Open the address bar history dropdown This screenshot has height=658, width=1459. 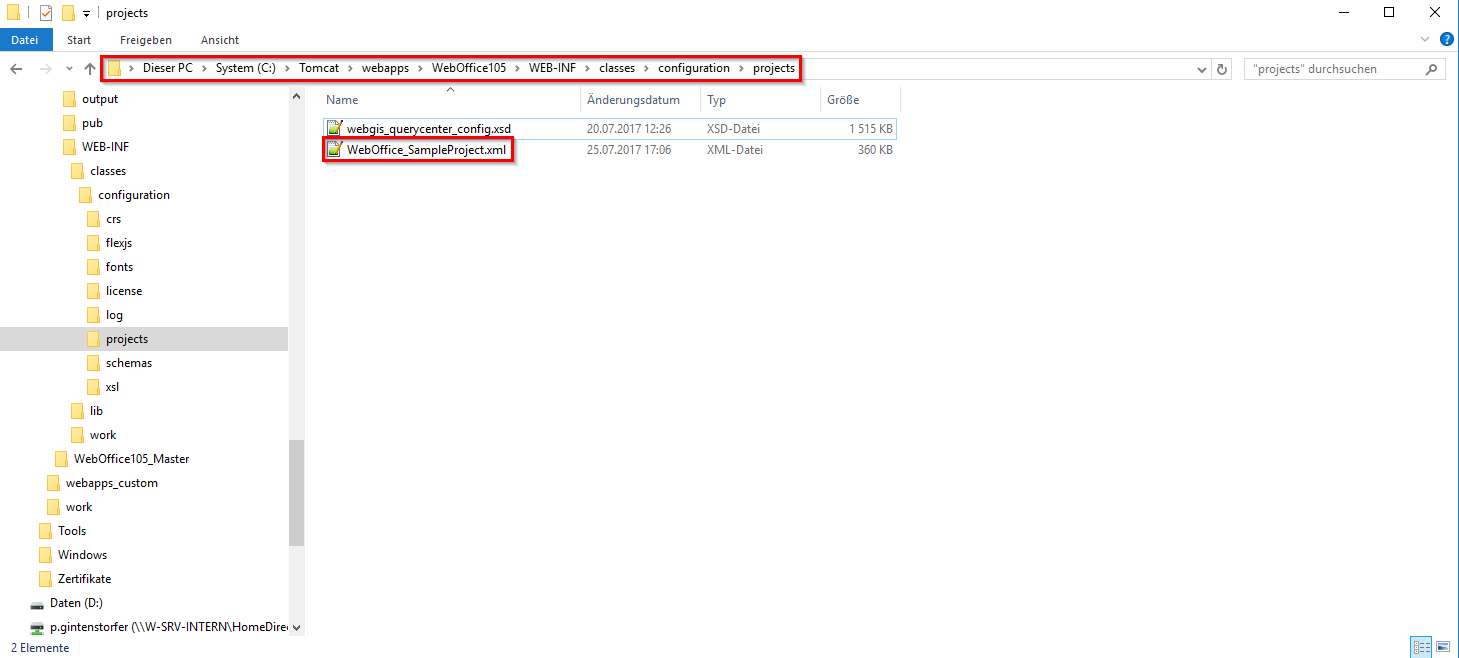[1201, 68]
